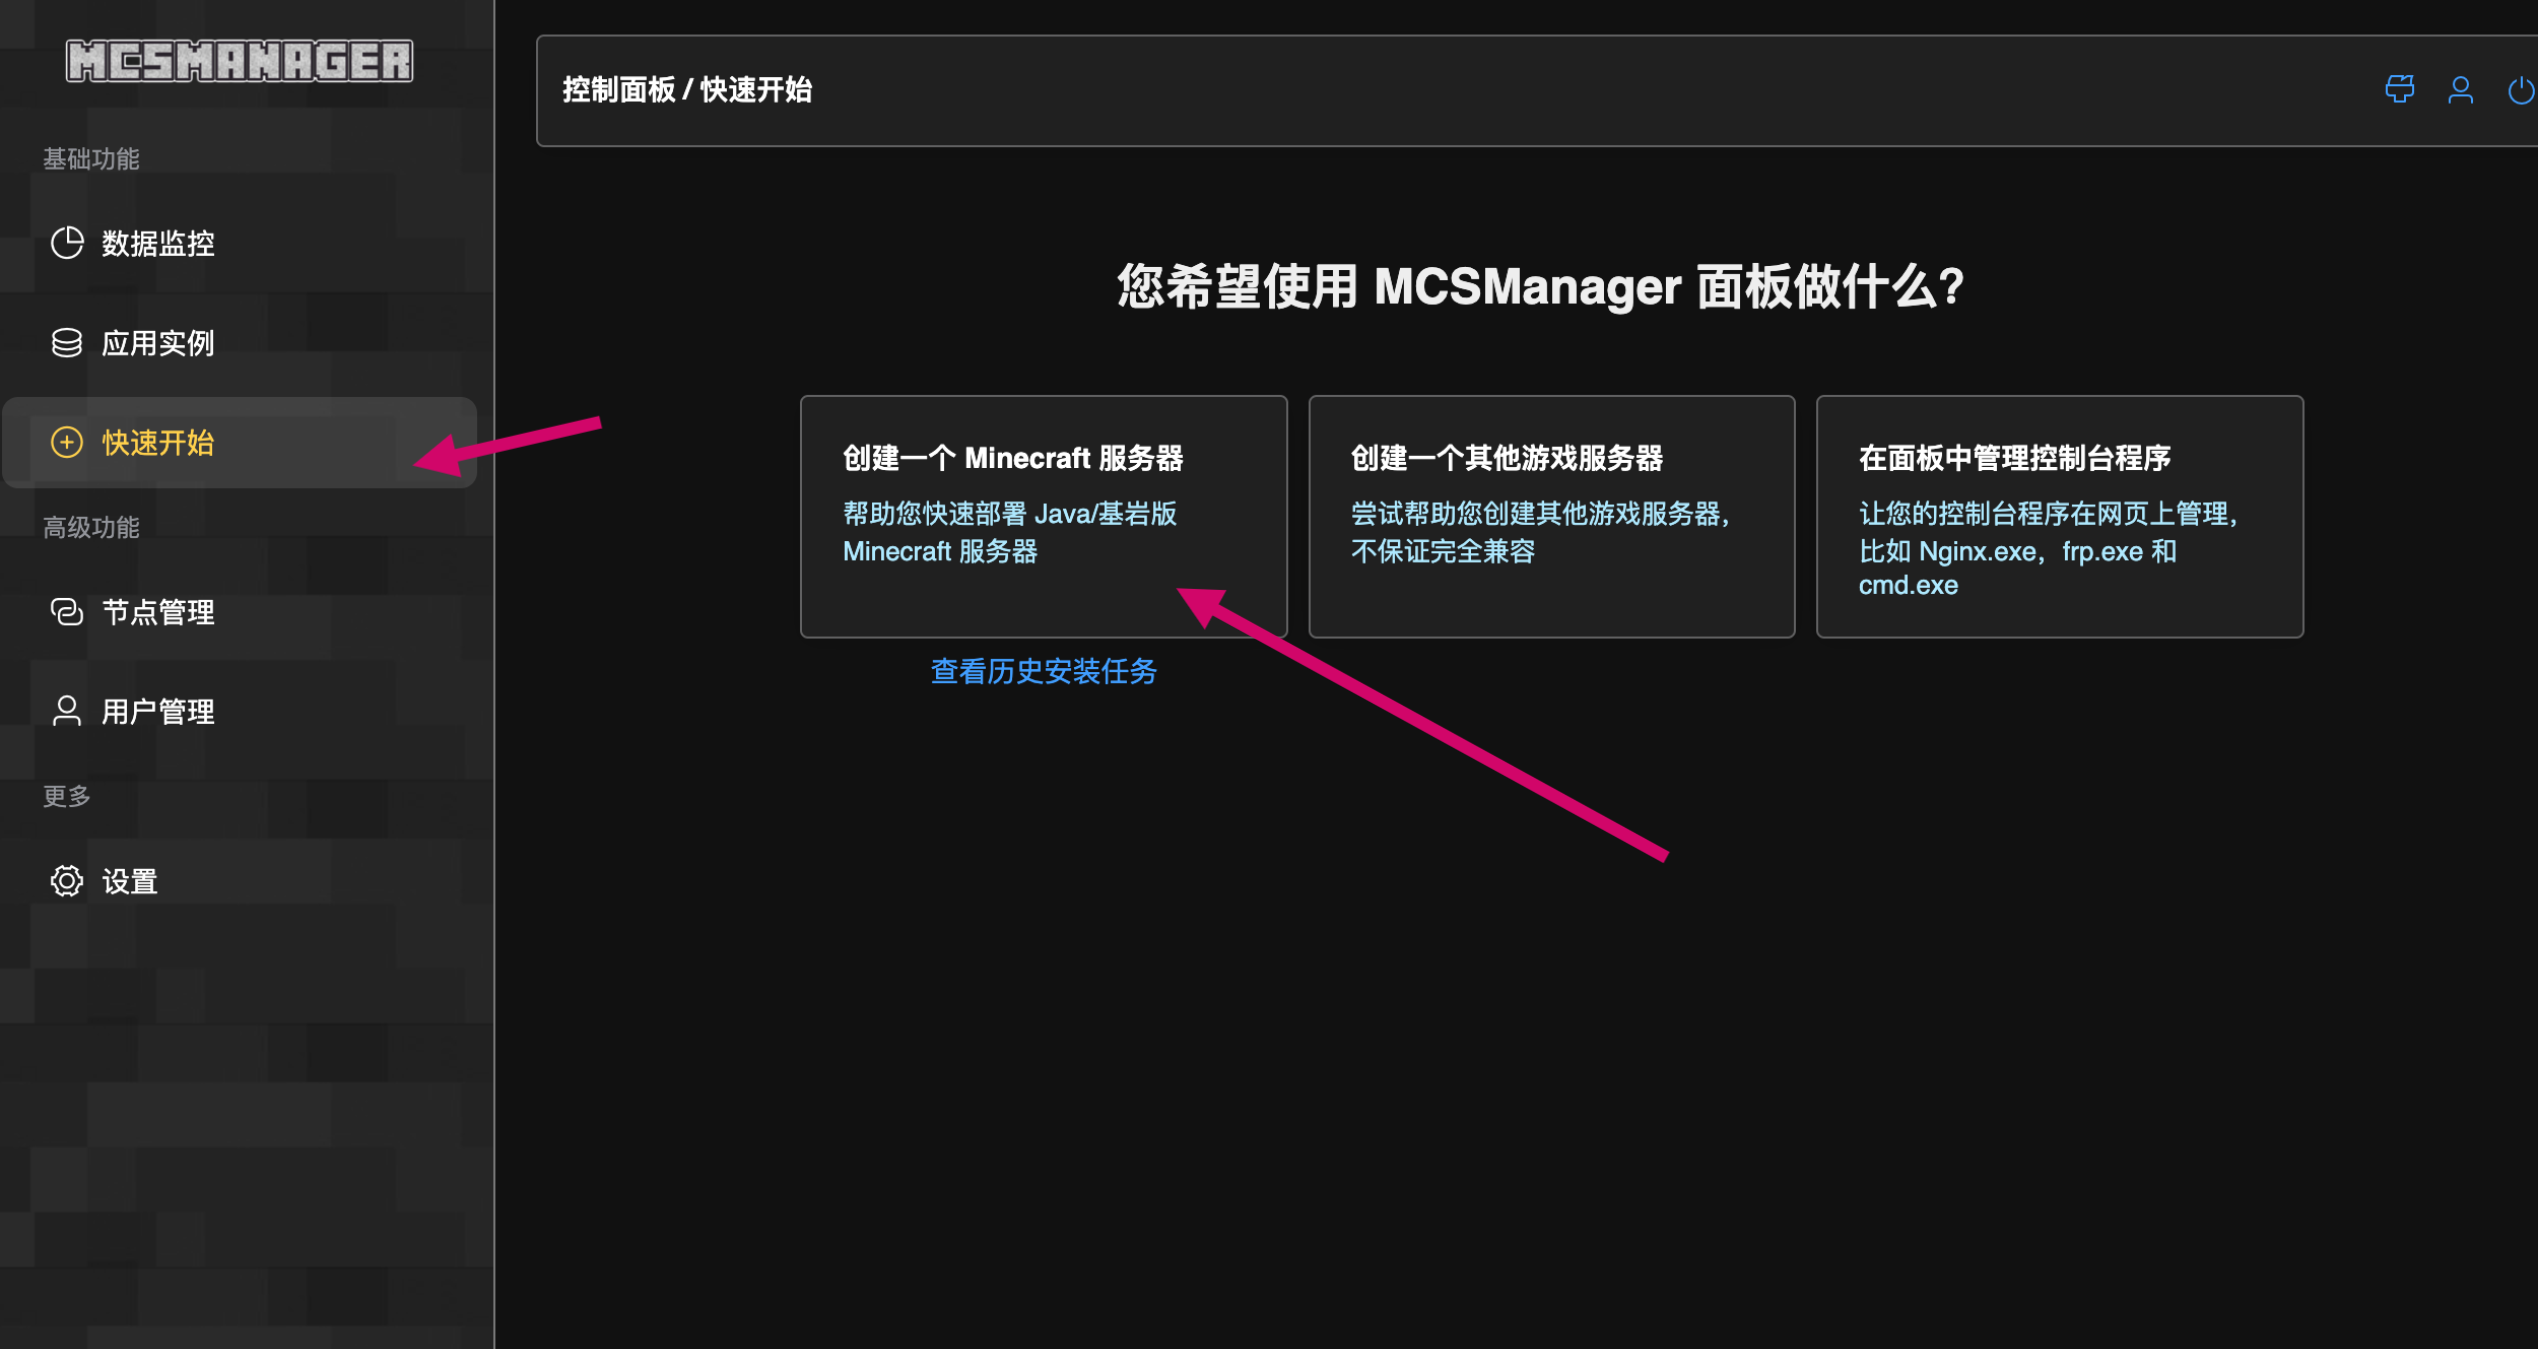Click heading 您希望使用 MCSManager 面板做什么?

[1541, 287]
